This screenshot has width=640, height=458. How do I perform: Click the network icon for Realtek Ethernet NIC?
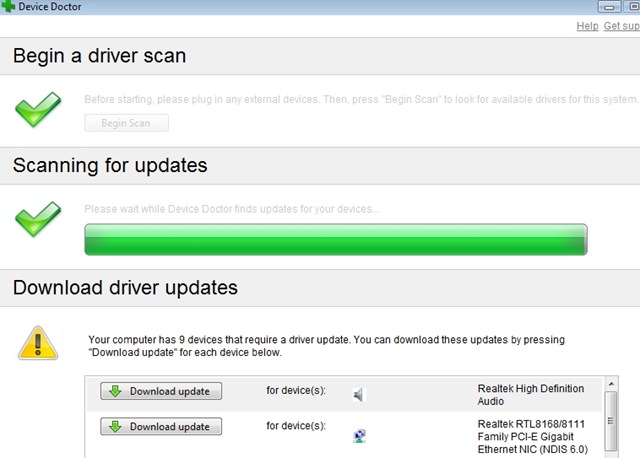coord(359,436)
